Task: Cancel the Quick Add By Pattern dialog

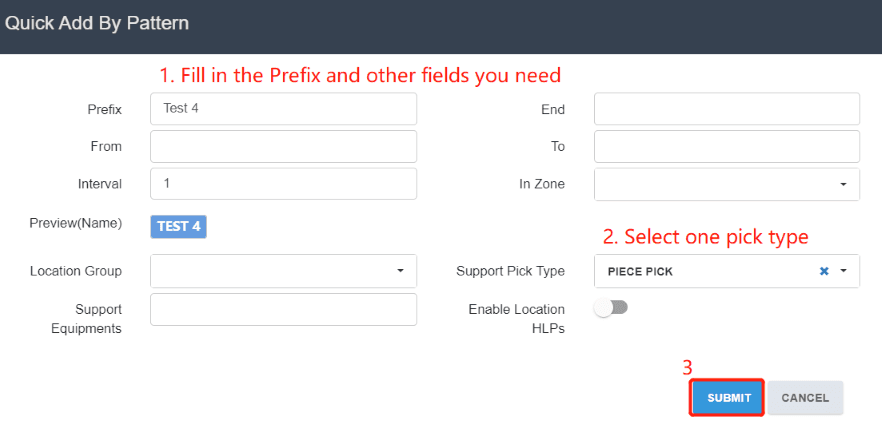Action: point(805,397)
